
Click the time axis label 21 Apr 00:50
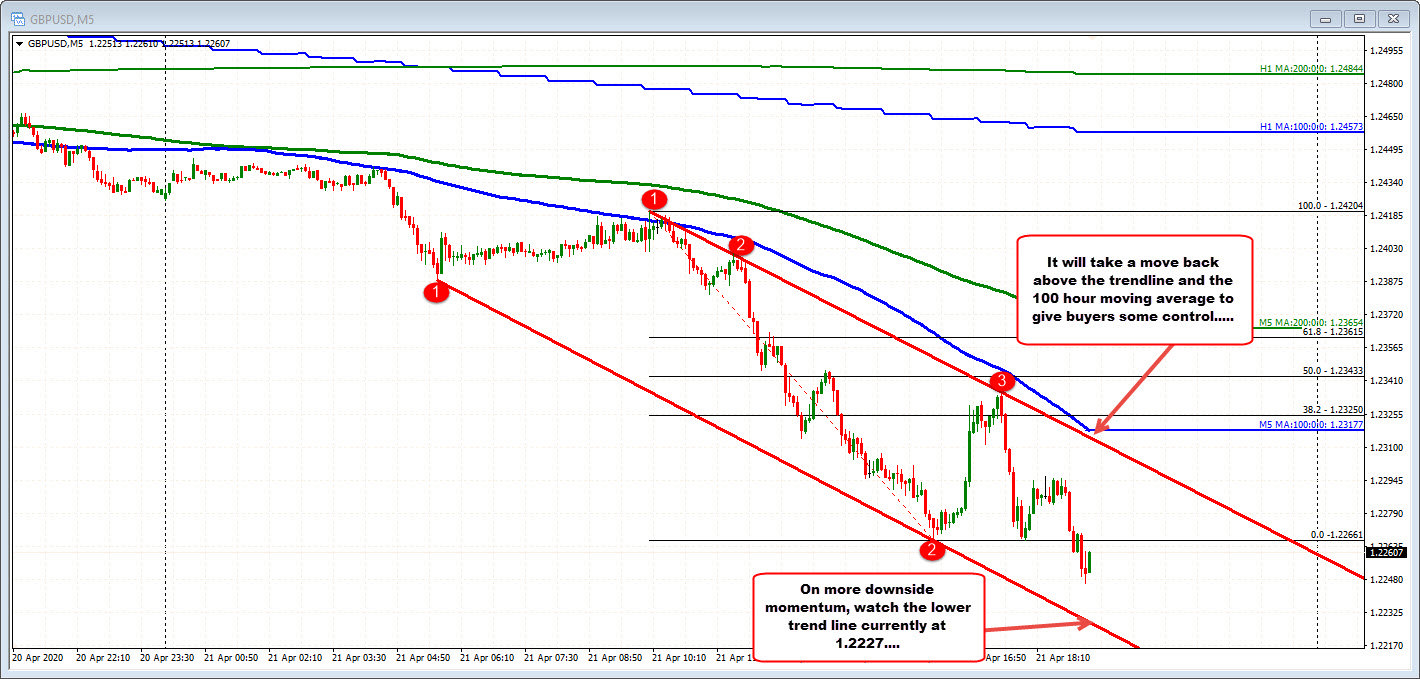click(230, 659)
